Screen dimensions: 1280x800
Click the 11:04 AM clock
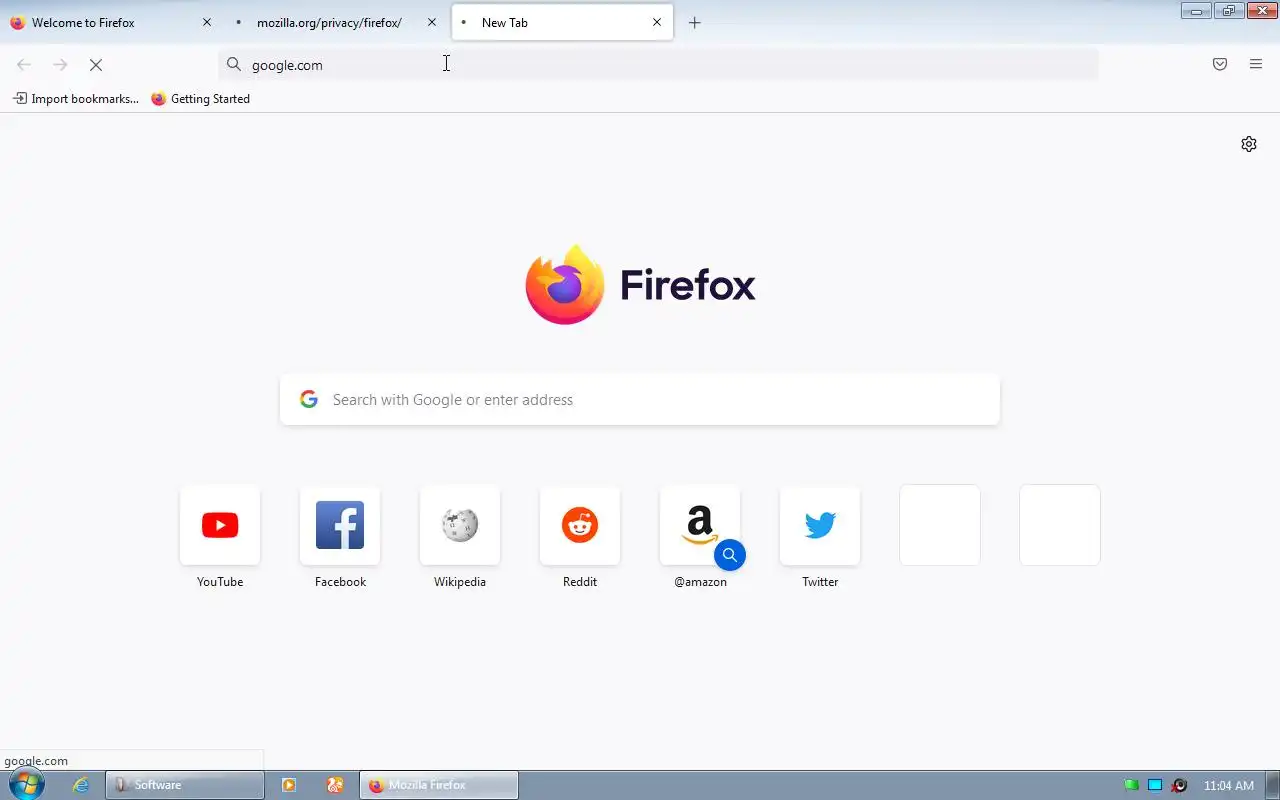coord(1229,785)
